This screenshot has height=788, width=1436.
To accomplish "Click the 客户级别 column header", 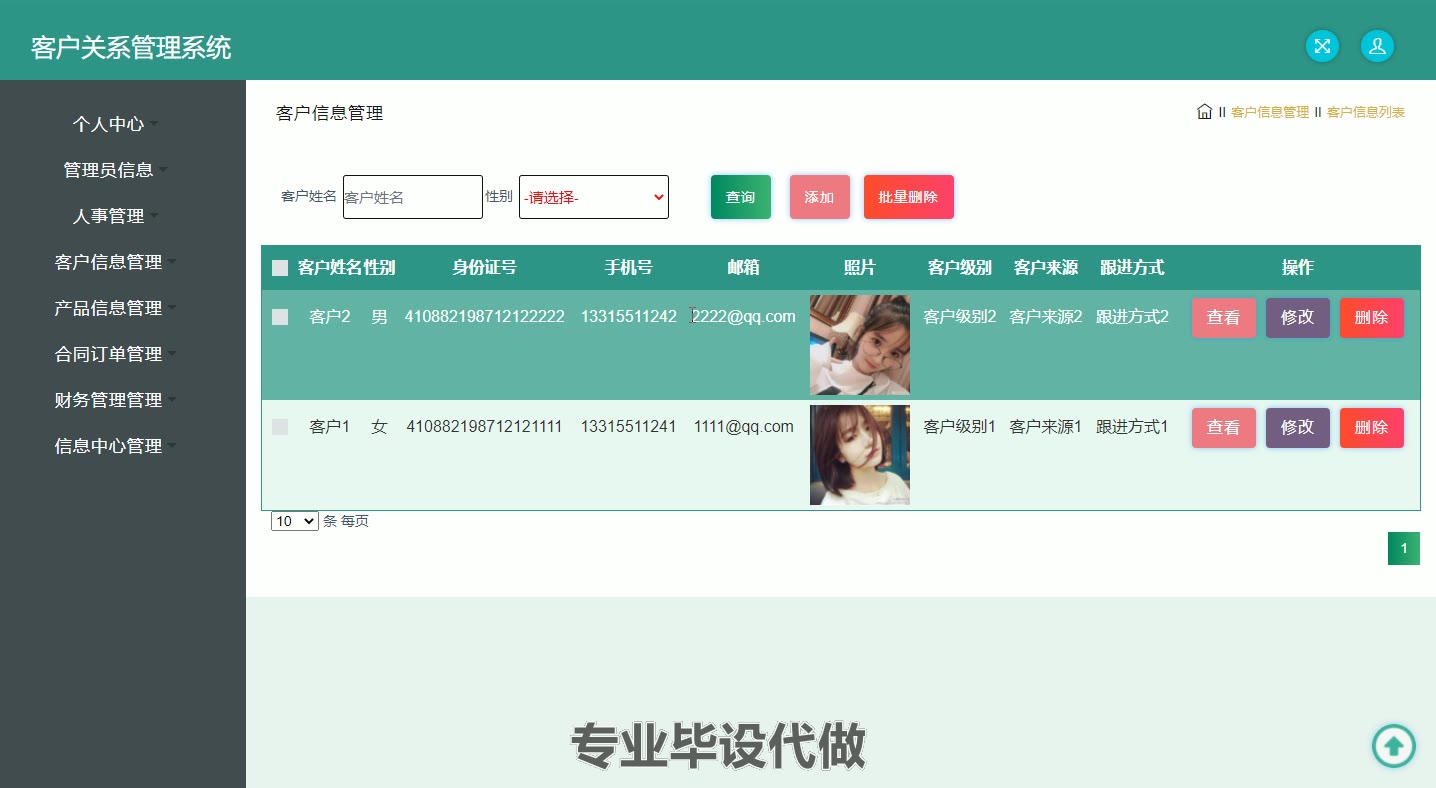I will (x=960, y=267).
